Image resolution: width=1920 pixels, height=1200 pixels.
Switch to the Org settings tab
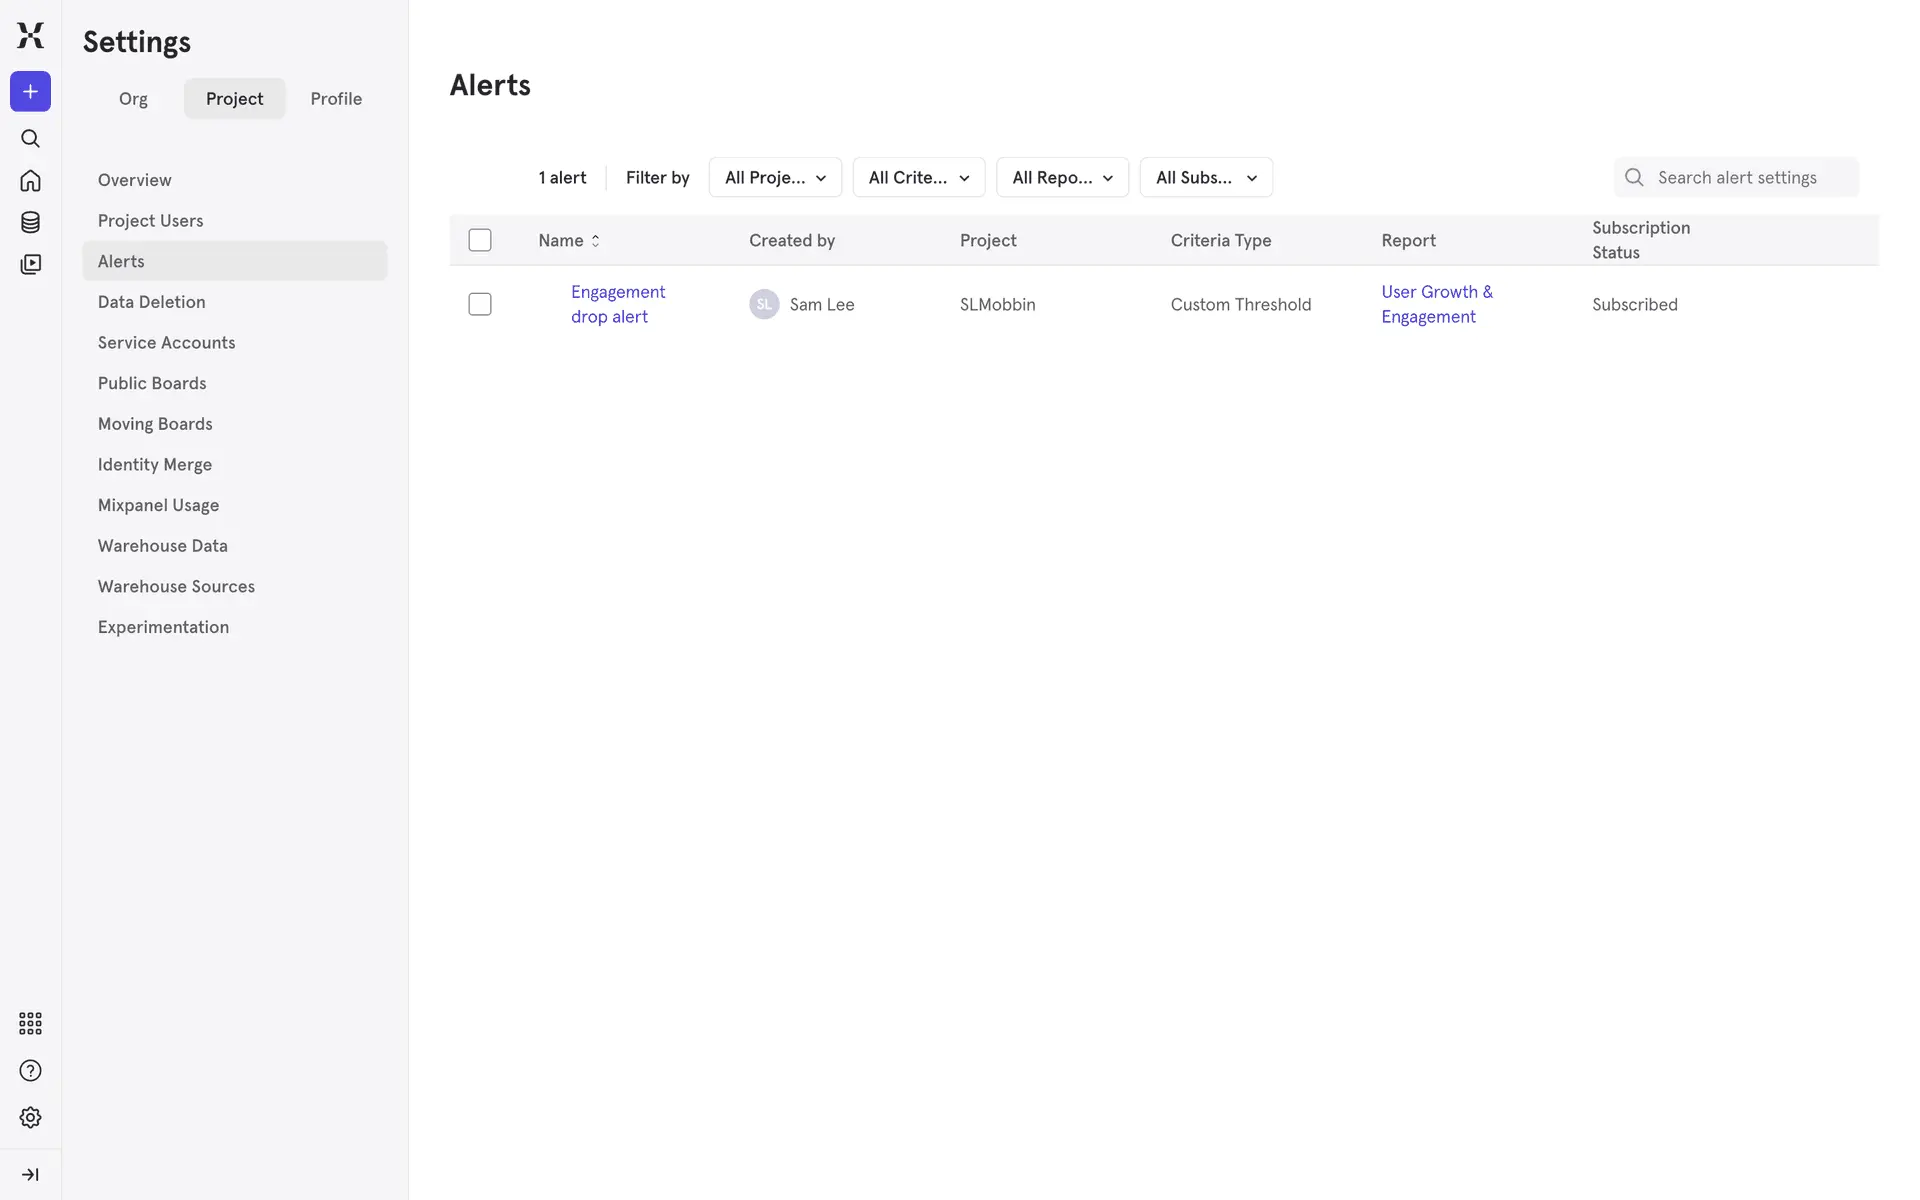tap(133, 99)
